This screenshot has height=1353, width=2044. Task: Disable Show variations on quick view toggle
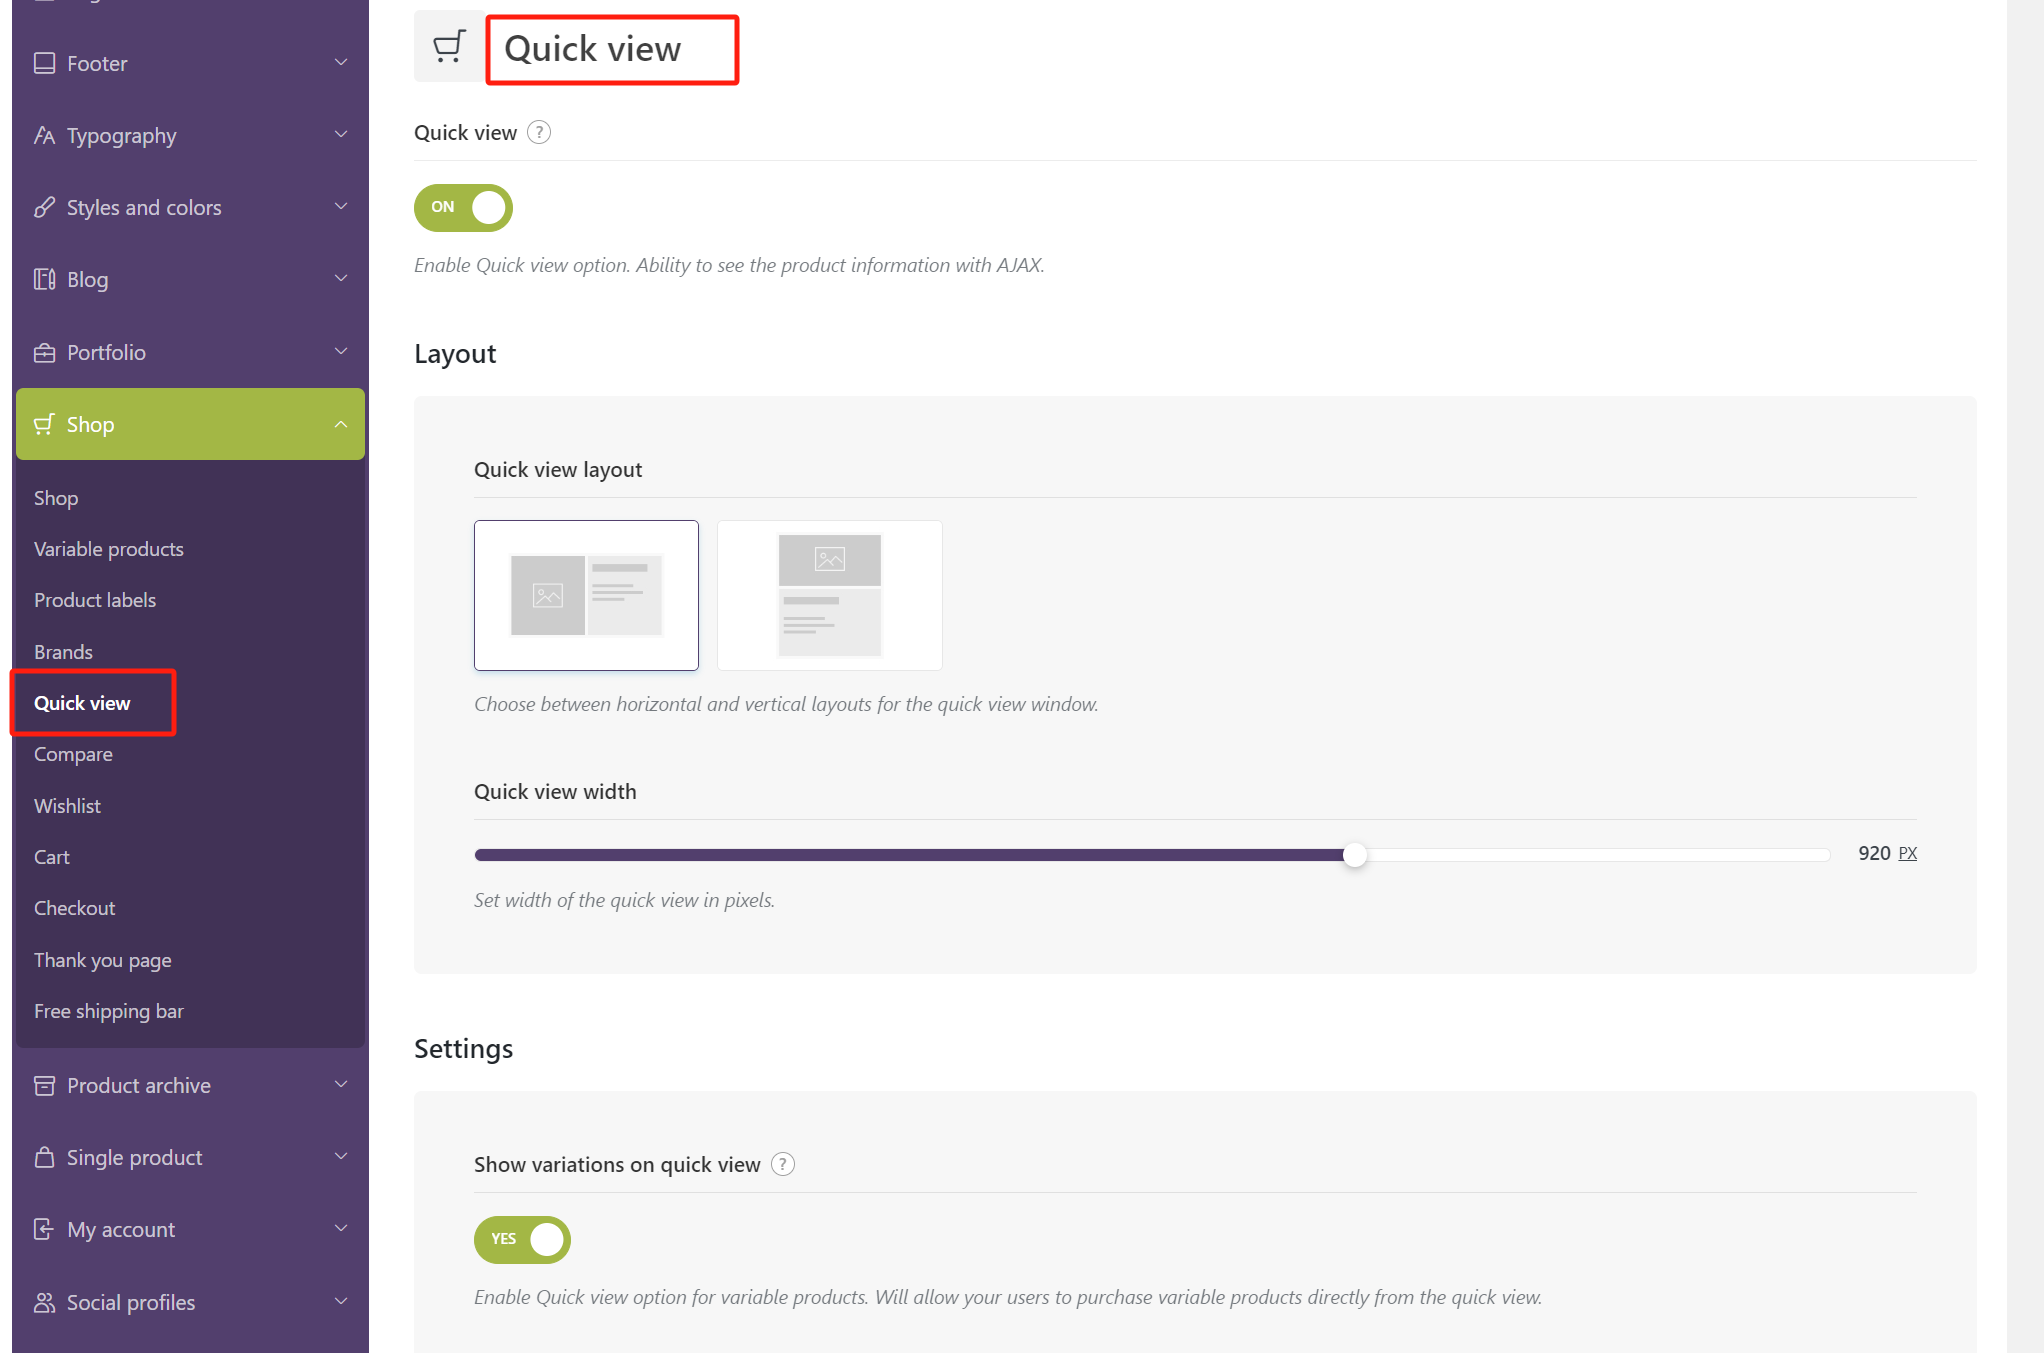pyautogui.click(x=522, y=1240)
